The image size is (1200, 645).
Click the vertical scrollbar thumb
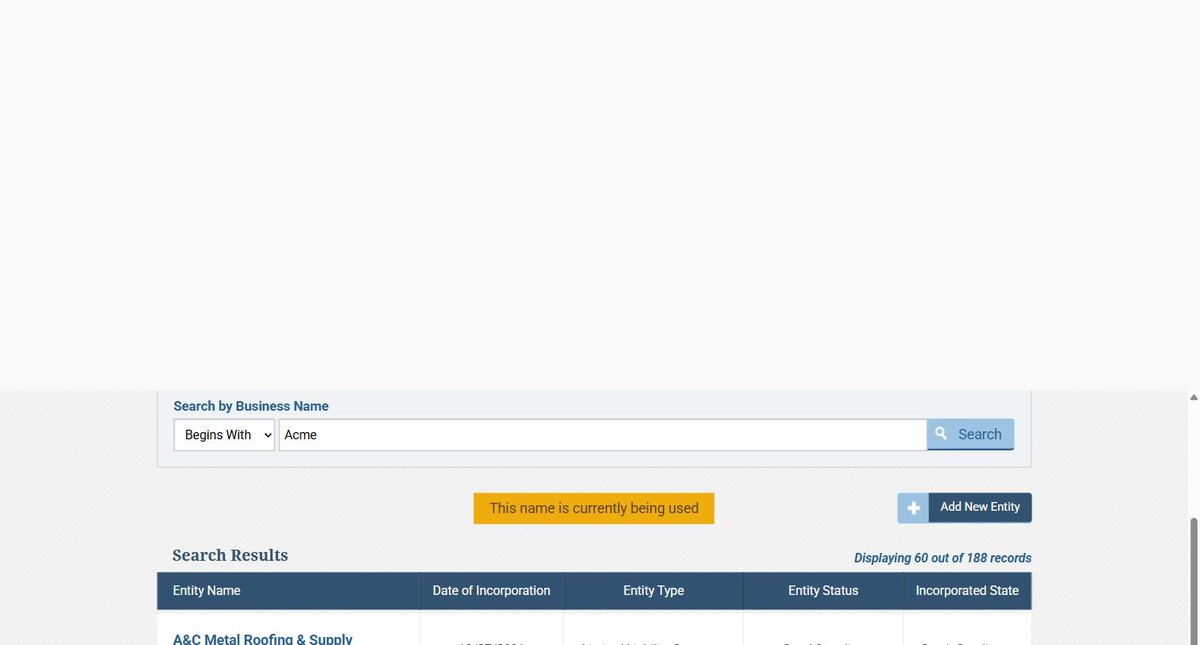(1193, 580)
